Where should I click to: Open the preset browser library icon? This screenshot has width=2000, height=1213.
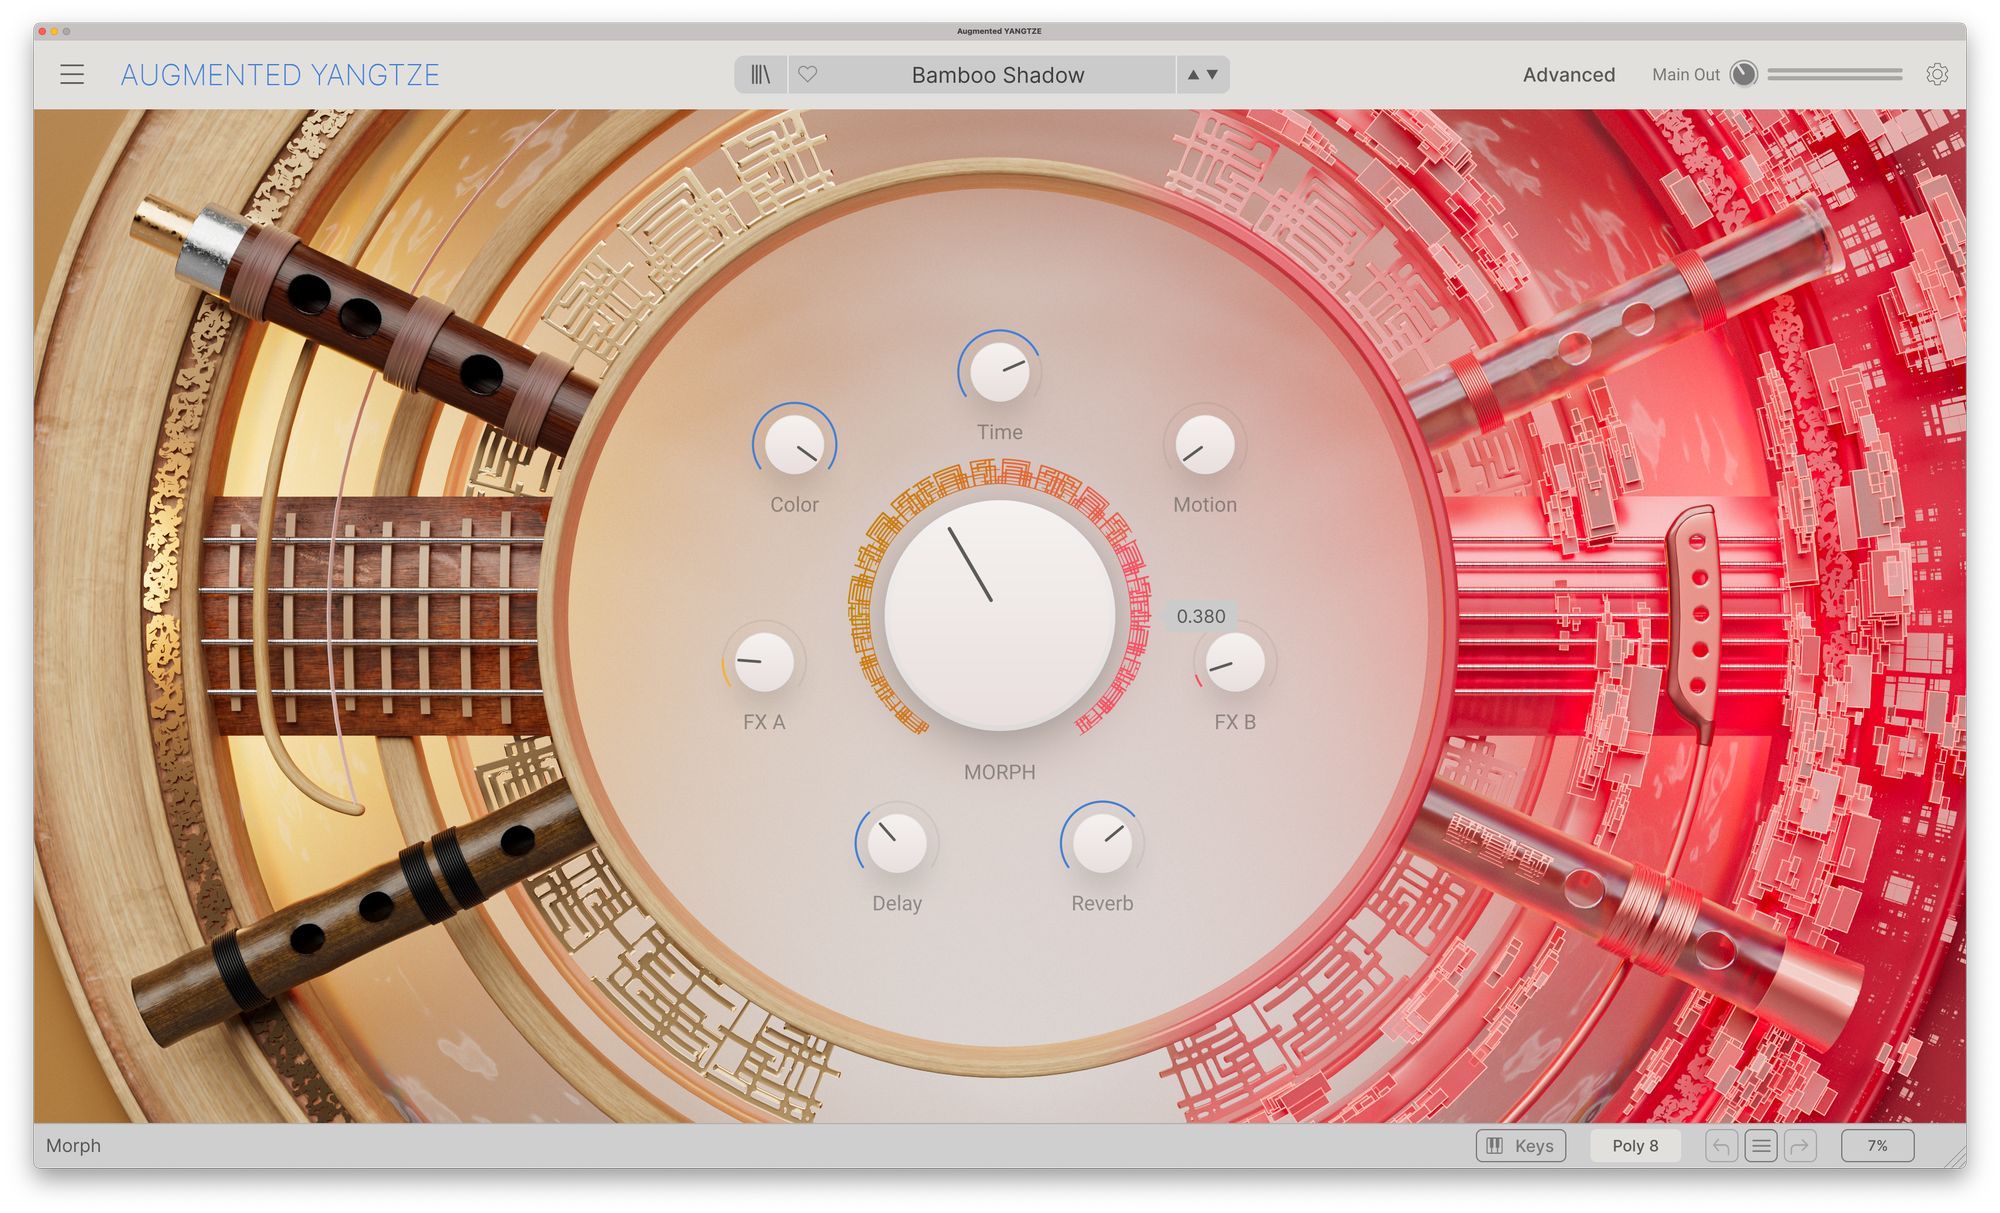[x=761, y=75]
